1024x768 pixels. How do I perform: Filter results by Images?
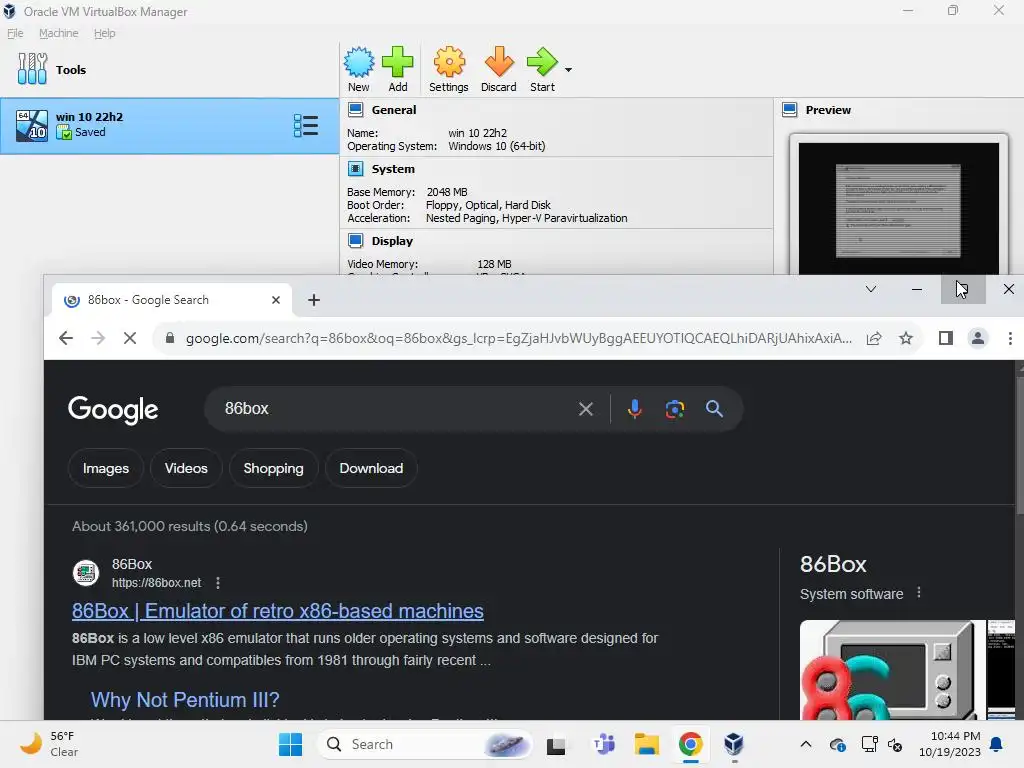point(106,468)
